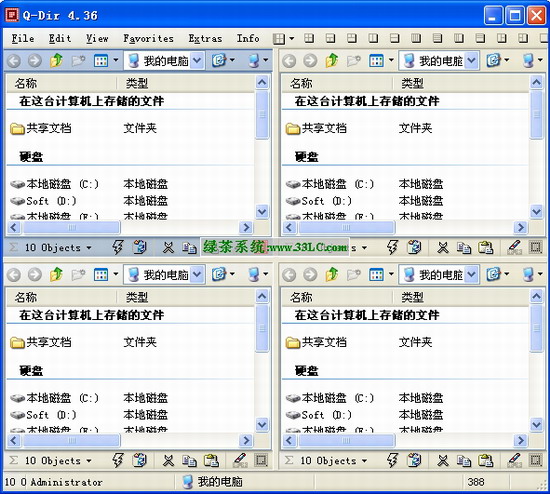The width and height of the screenshot is (550, 494).
Task: Switch to the first layout icon after Info
Action: pos(279,38)
